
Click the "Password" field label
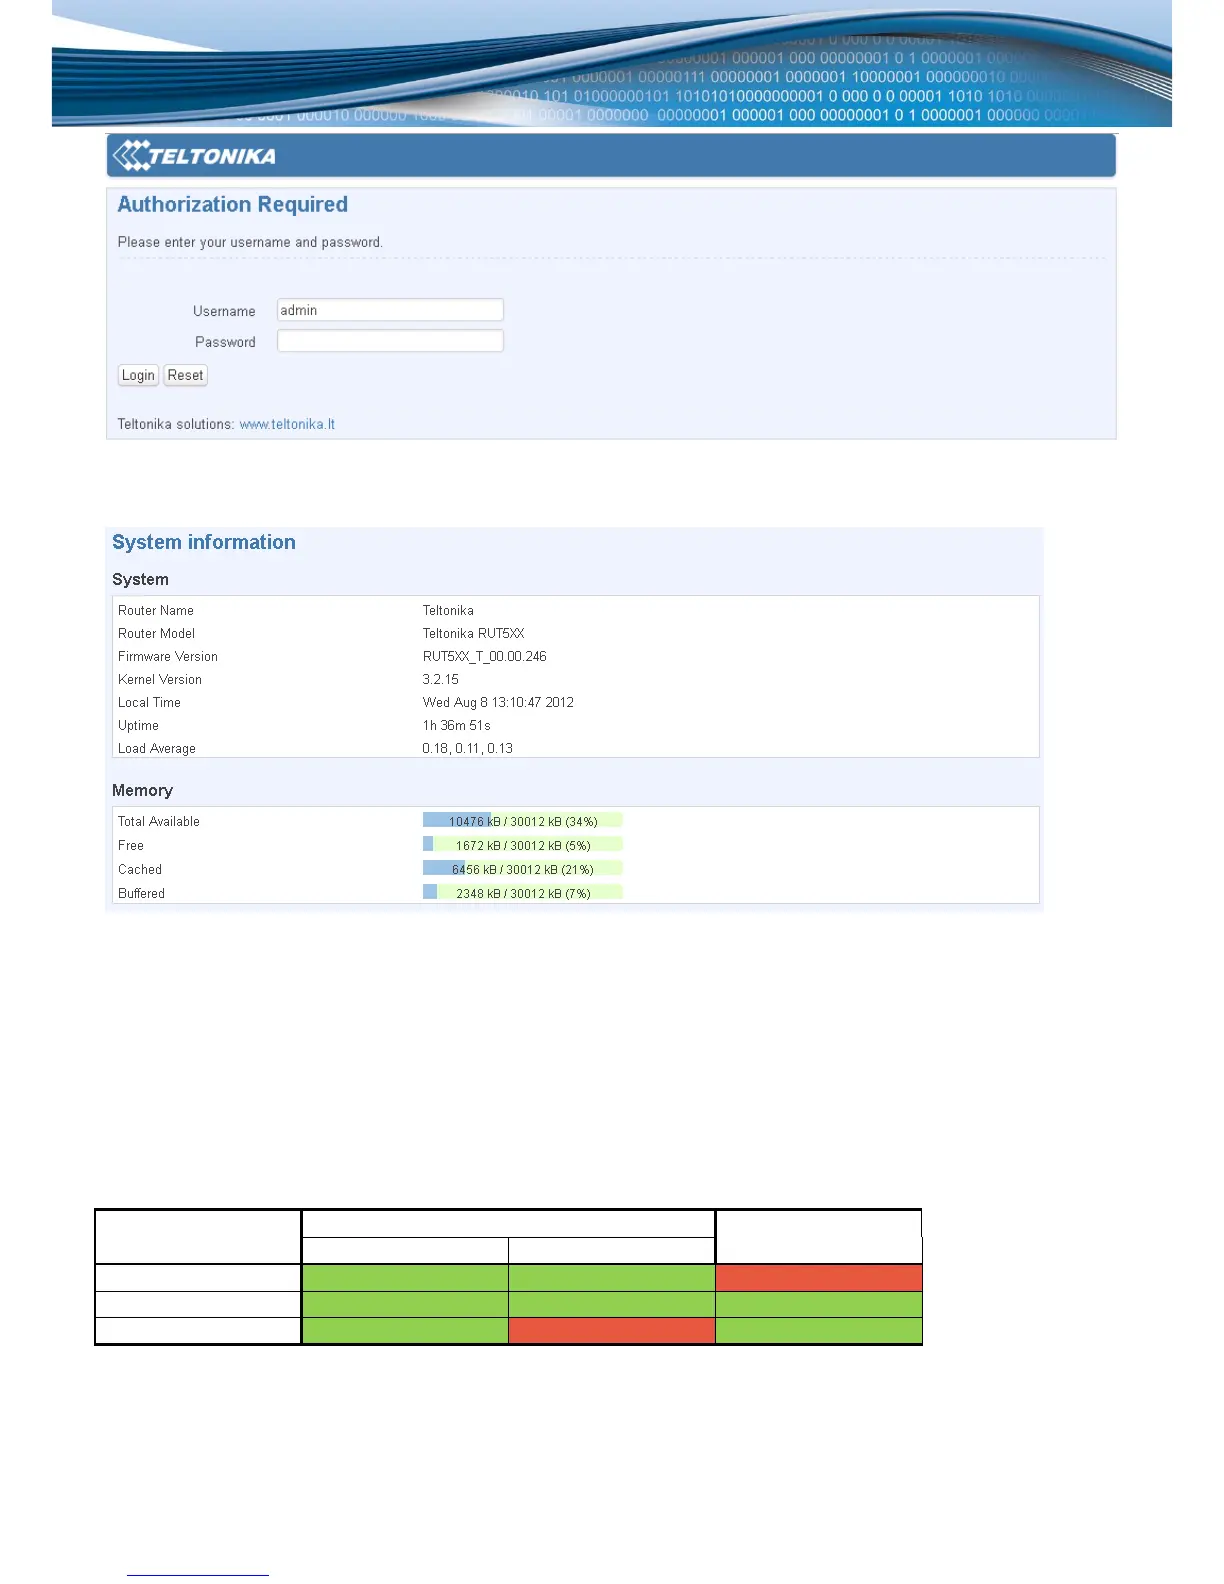pos(225,342)
